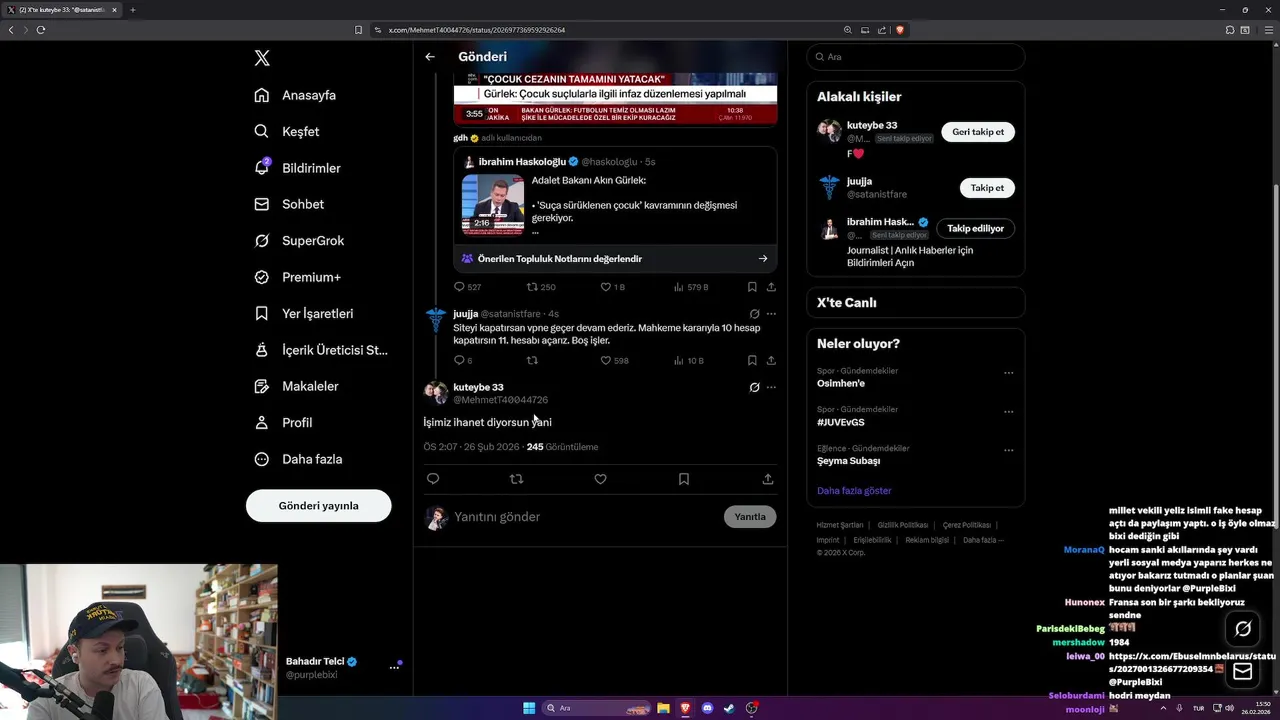The image size is (1280, 720).
Task: Open İbrahim Haskoloğlu quoted post author
Action: [521, 162]
